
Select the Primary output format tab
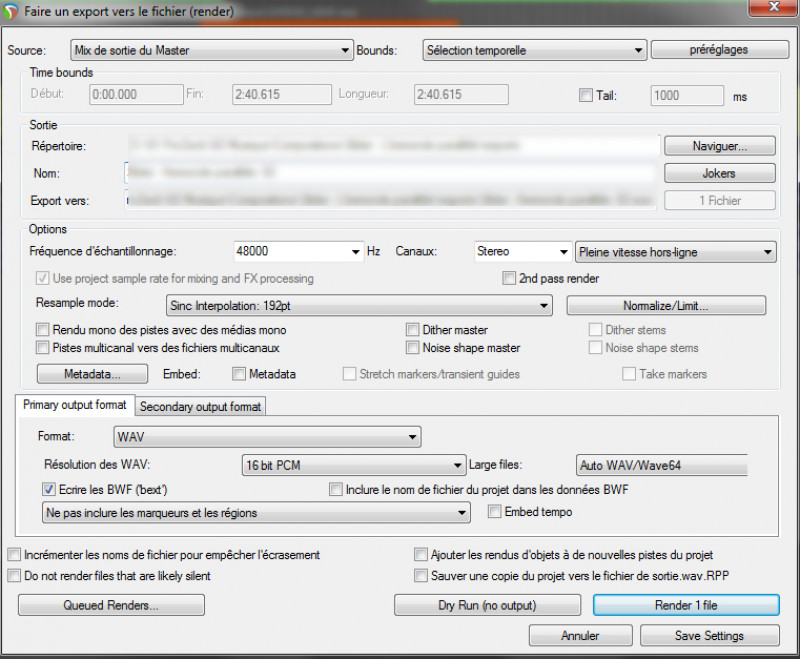pyautogui.click(x=75, y=406)
